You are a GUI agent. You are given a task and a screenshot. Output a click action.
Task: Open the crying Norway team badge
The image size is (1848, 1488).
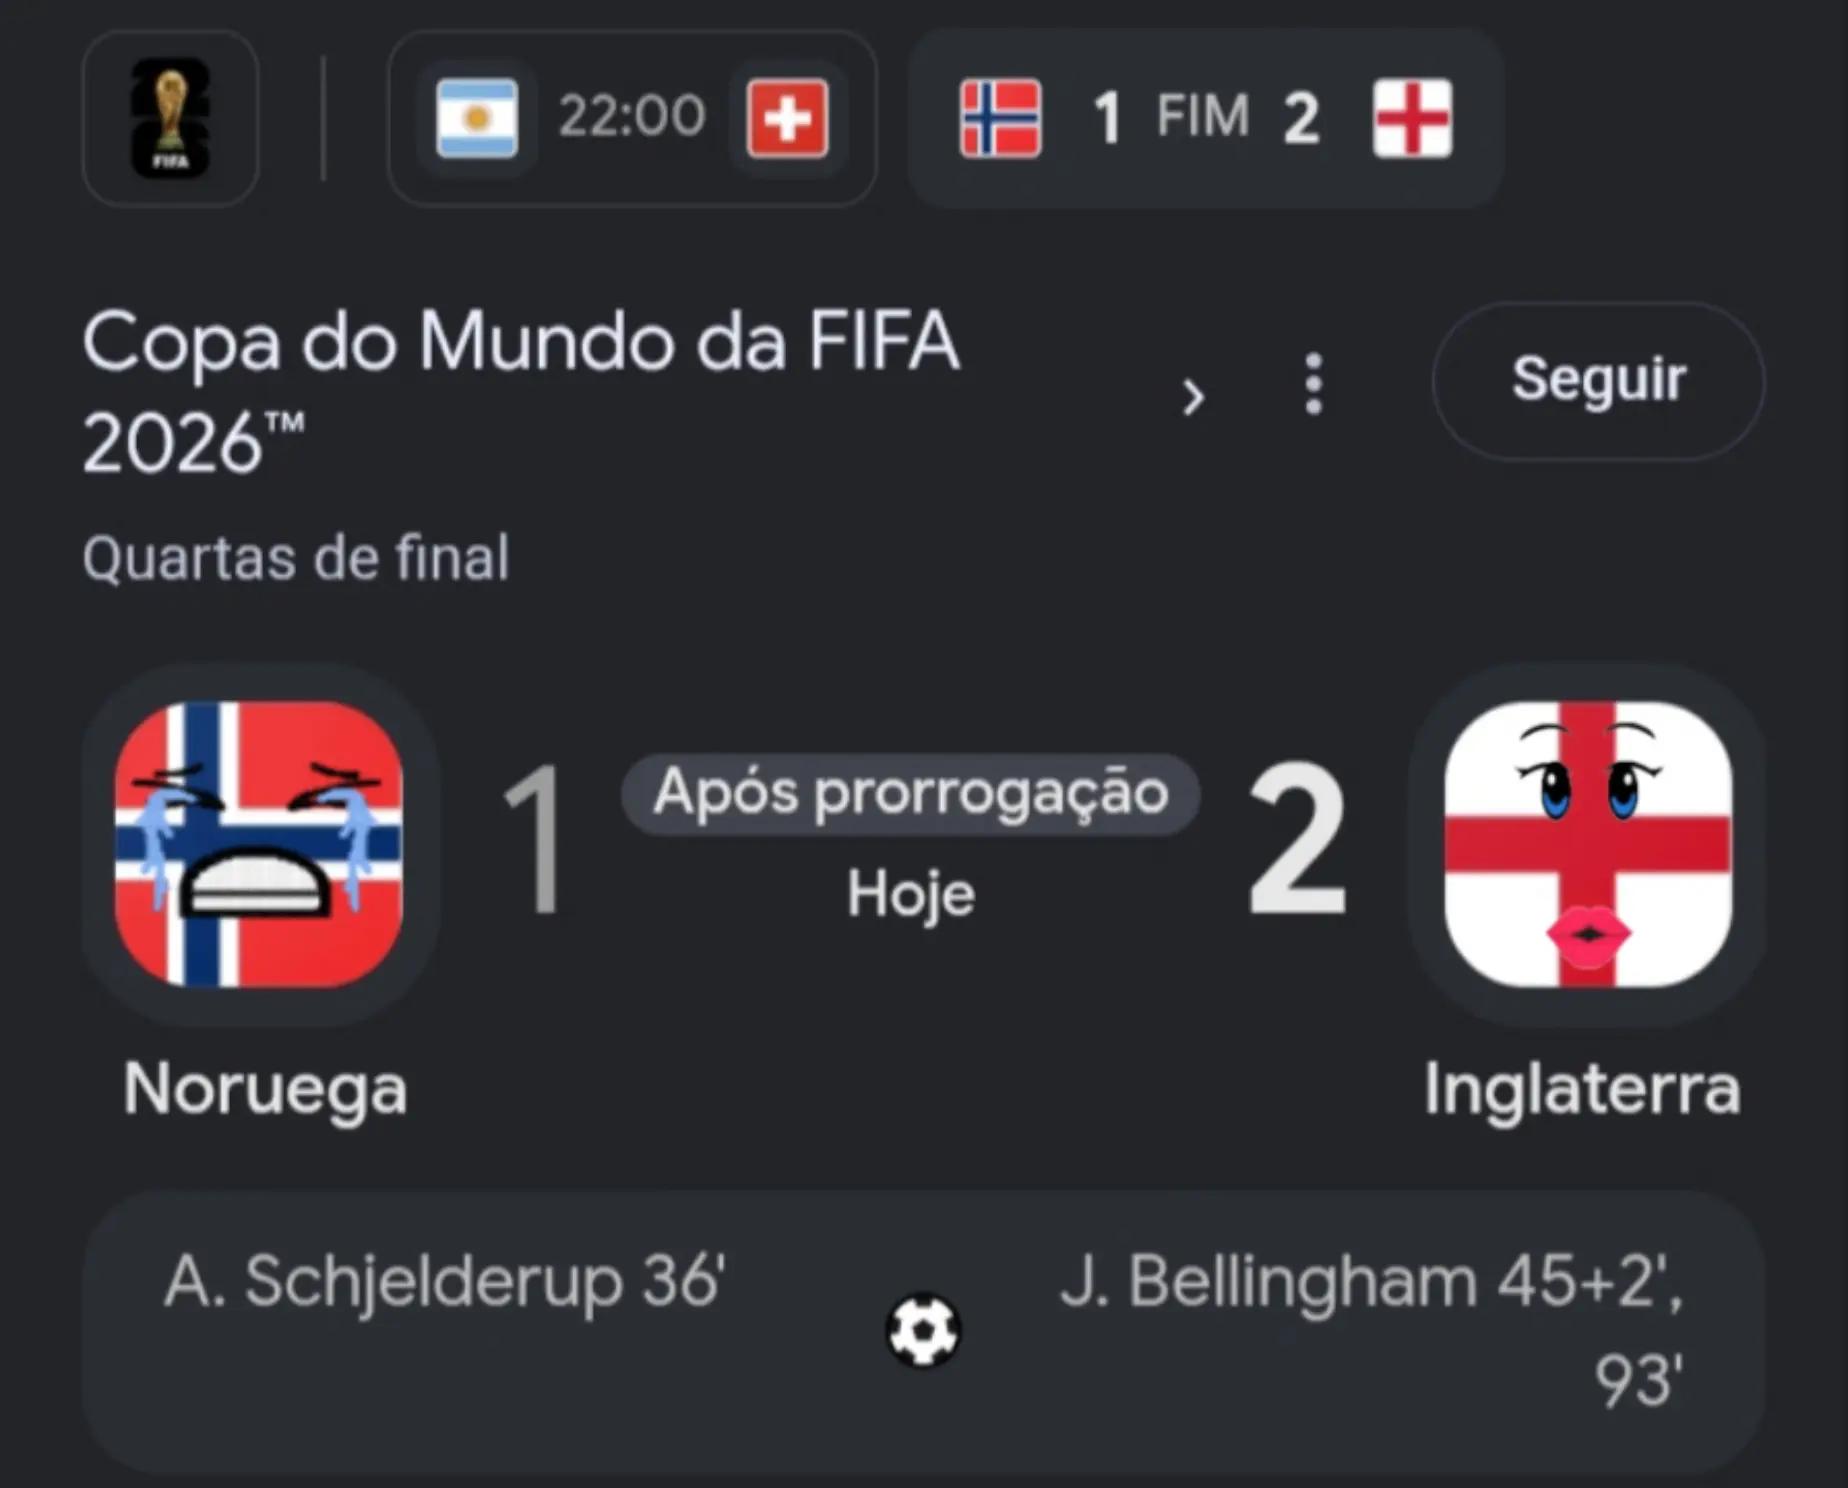[x=259, y=844]
